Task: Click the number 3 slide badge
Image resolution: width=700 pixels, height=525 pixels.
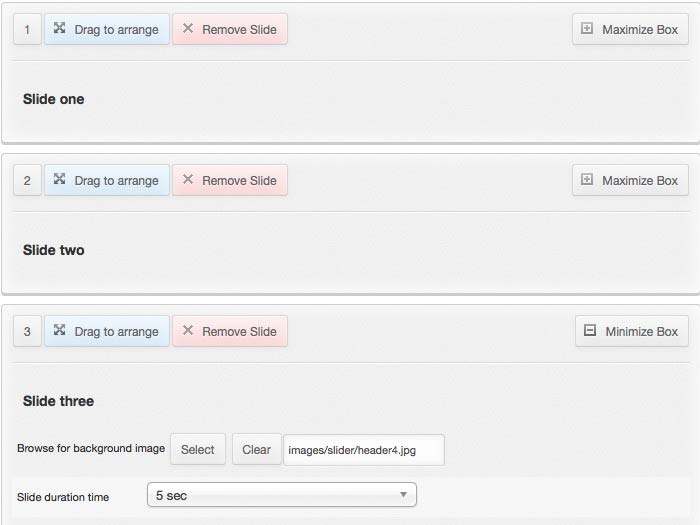Action: pos(27,331)
